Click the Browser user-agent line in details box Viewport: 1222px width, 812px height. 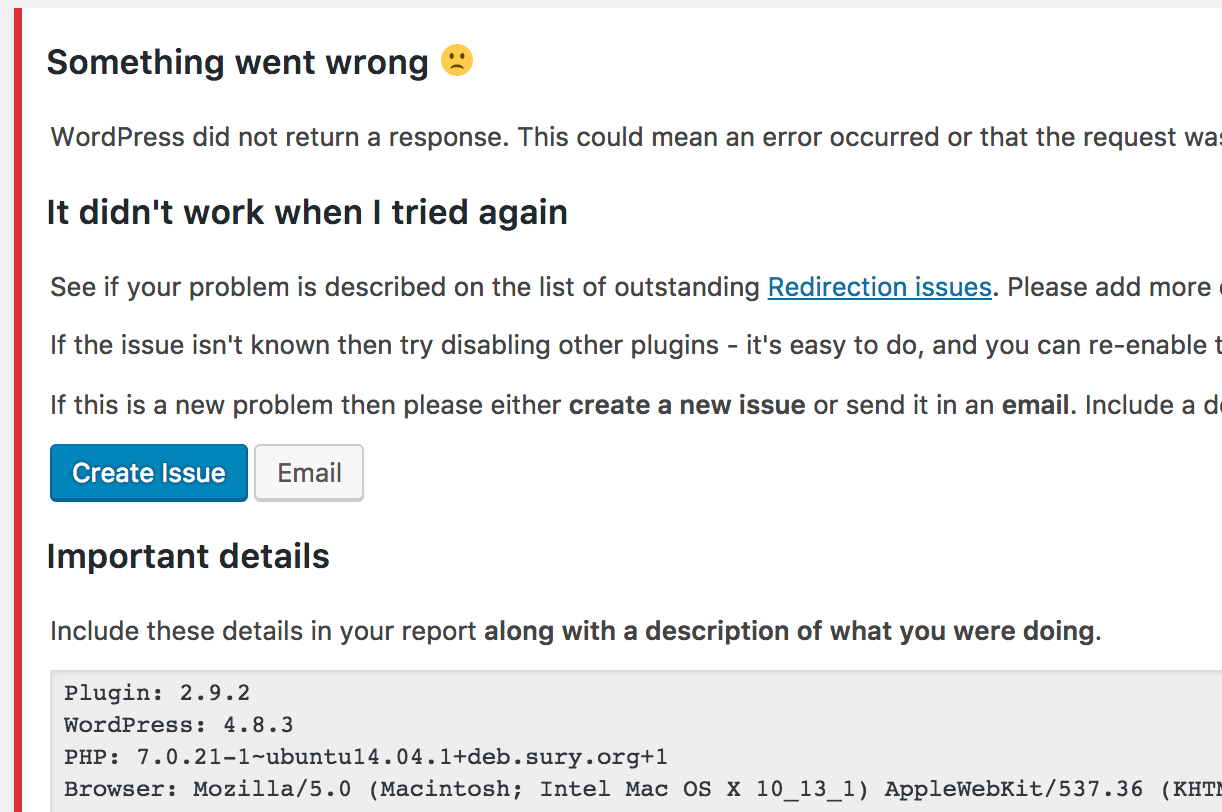(643, 788)
